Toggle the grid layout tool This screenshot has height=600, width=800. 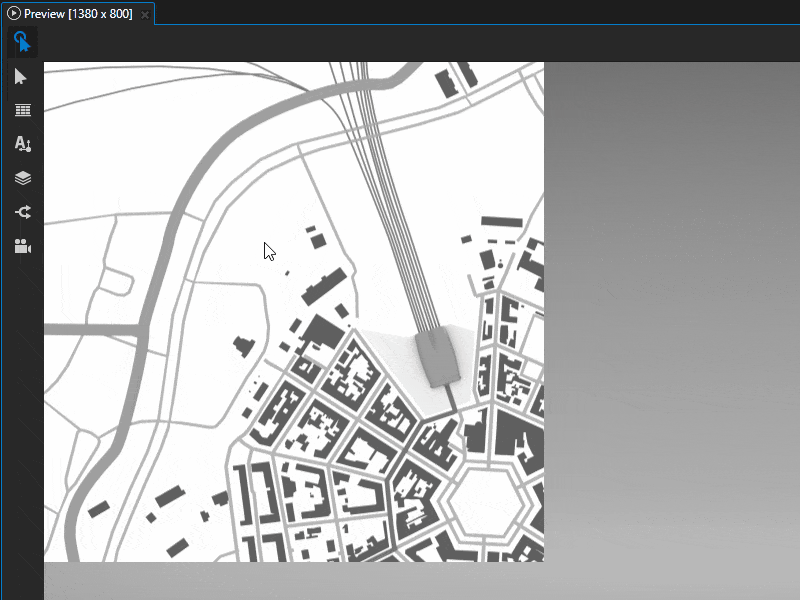click(x=22, y=111)
